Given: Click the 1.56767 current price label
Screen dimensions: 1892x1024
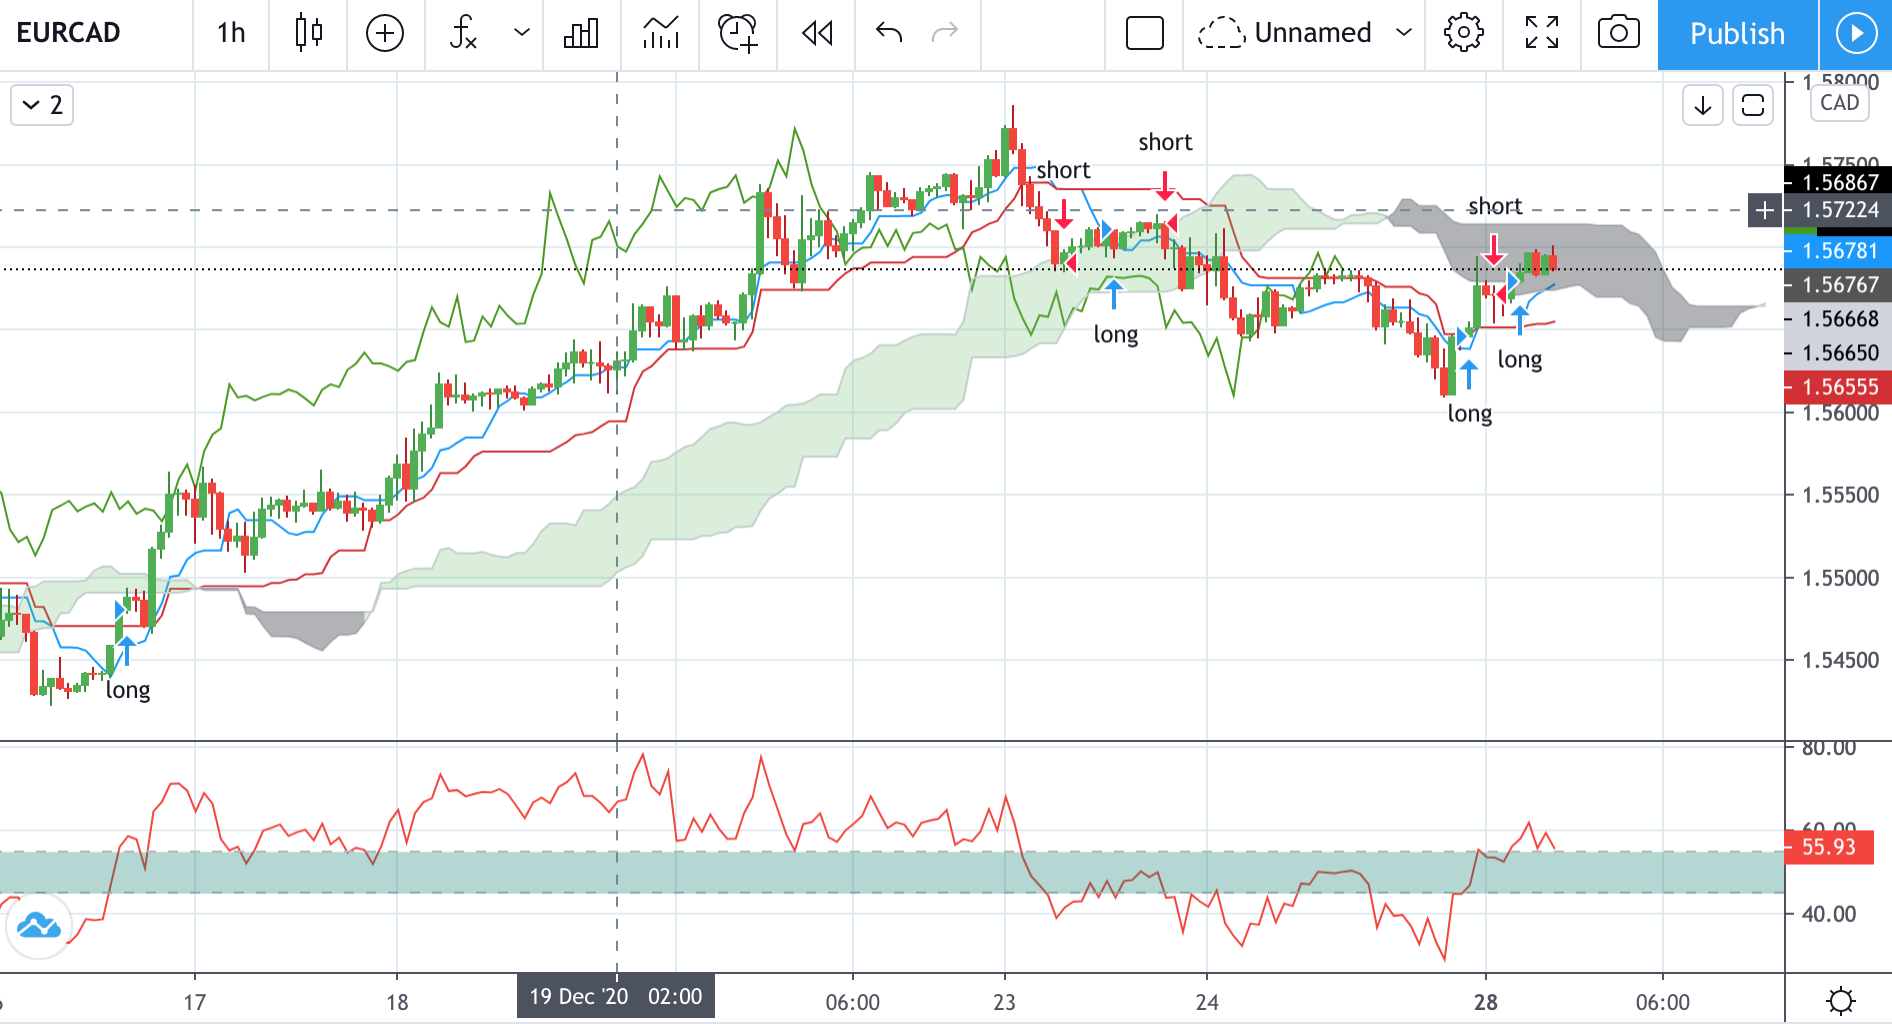Looking at the screenshot, I should point(1838,285).
